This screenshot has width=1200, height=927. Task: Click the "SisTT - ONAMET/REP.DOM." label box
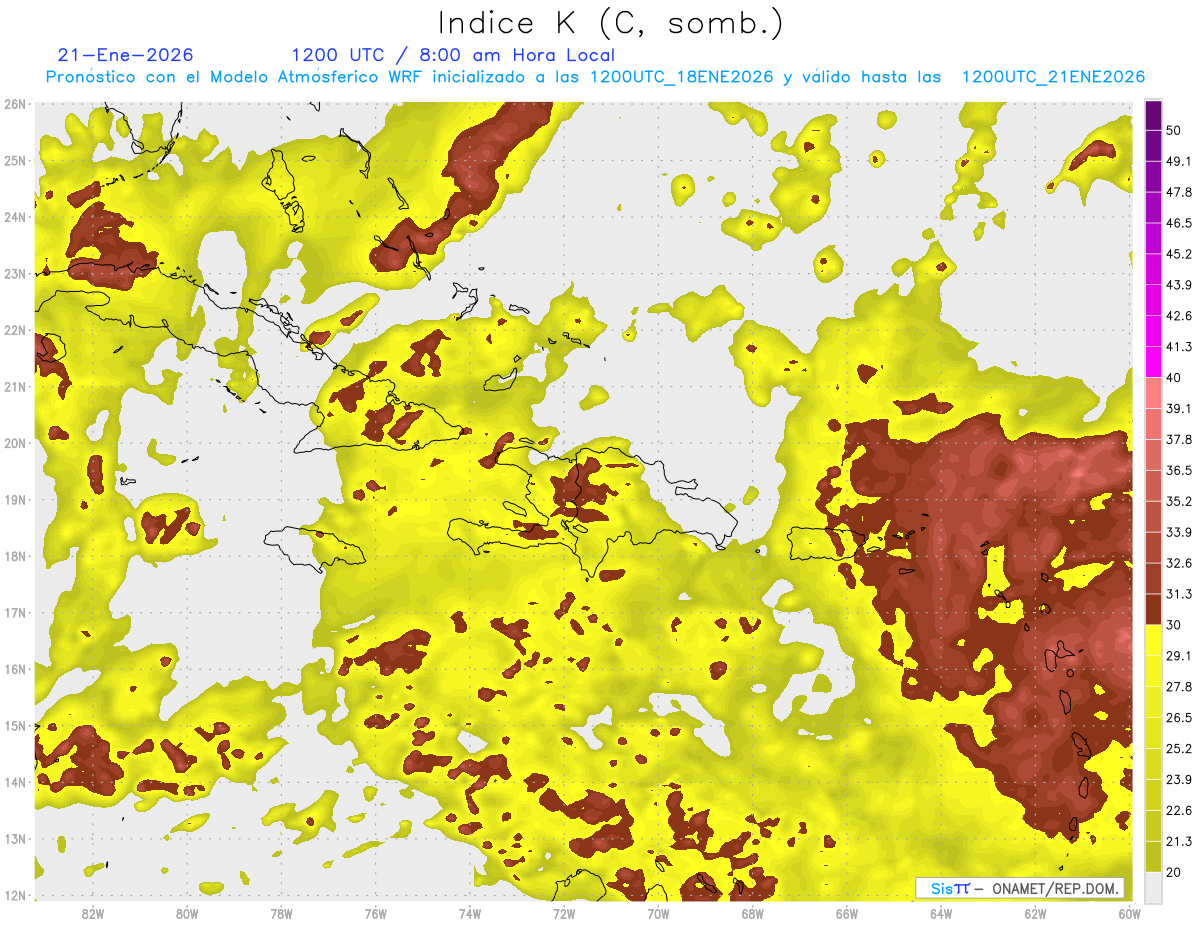tap(1021, 888)
